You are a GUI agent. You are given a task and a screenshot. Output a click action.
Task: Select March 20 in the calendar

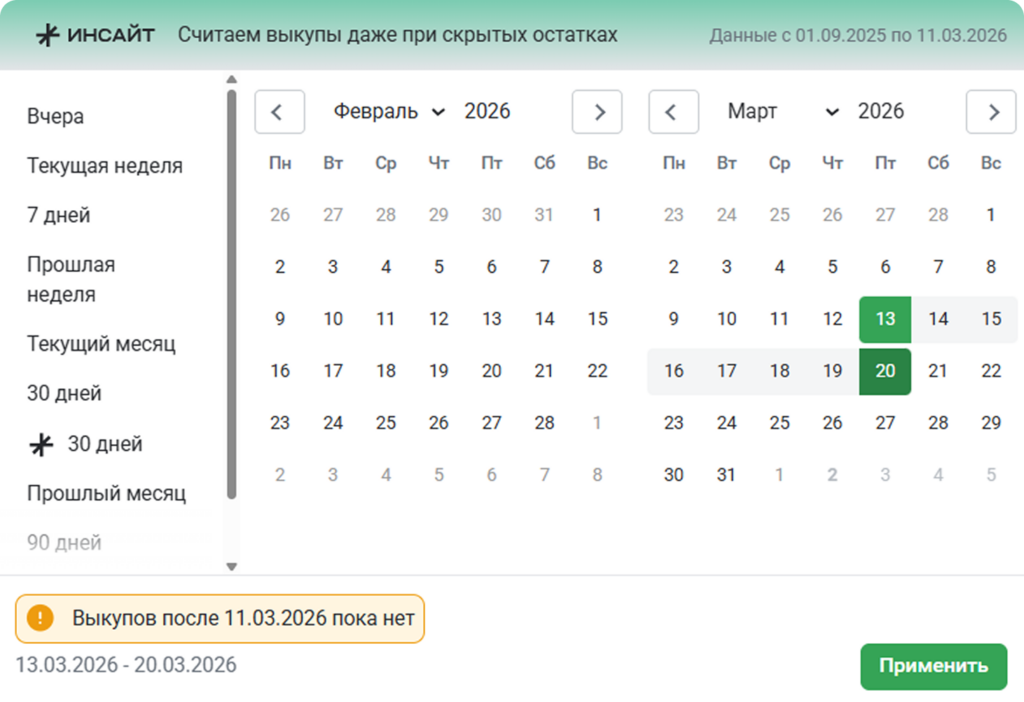click(x=885, y=370)
